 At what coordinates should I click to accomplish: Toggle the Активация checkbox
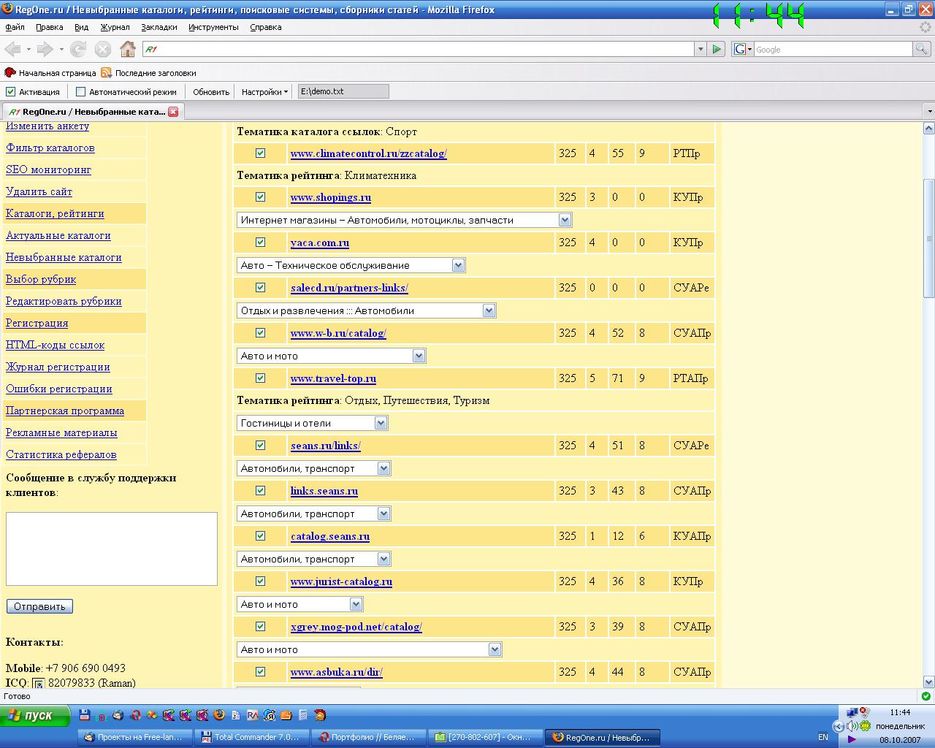[11, 92]
